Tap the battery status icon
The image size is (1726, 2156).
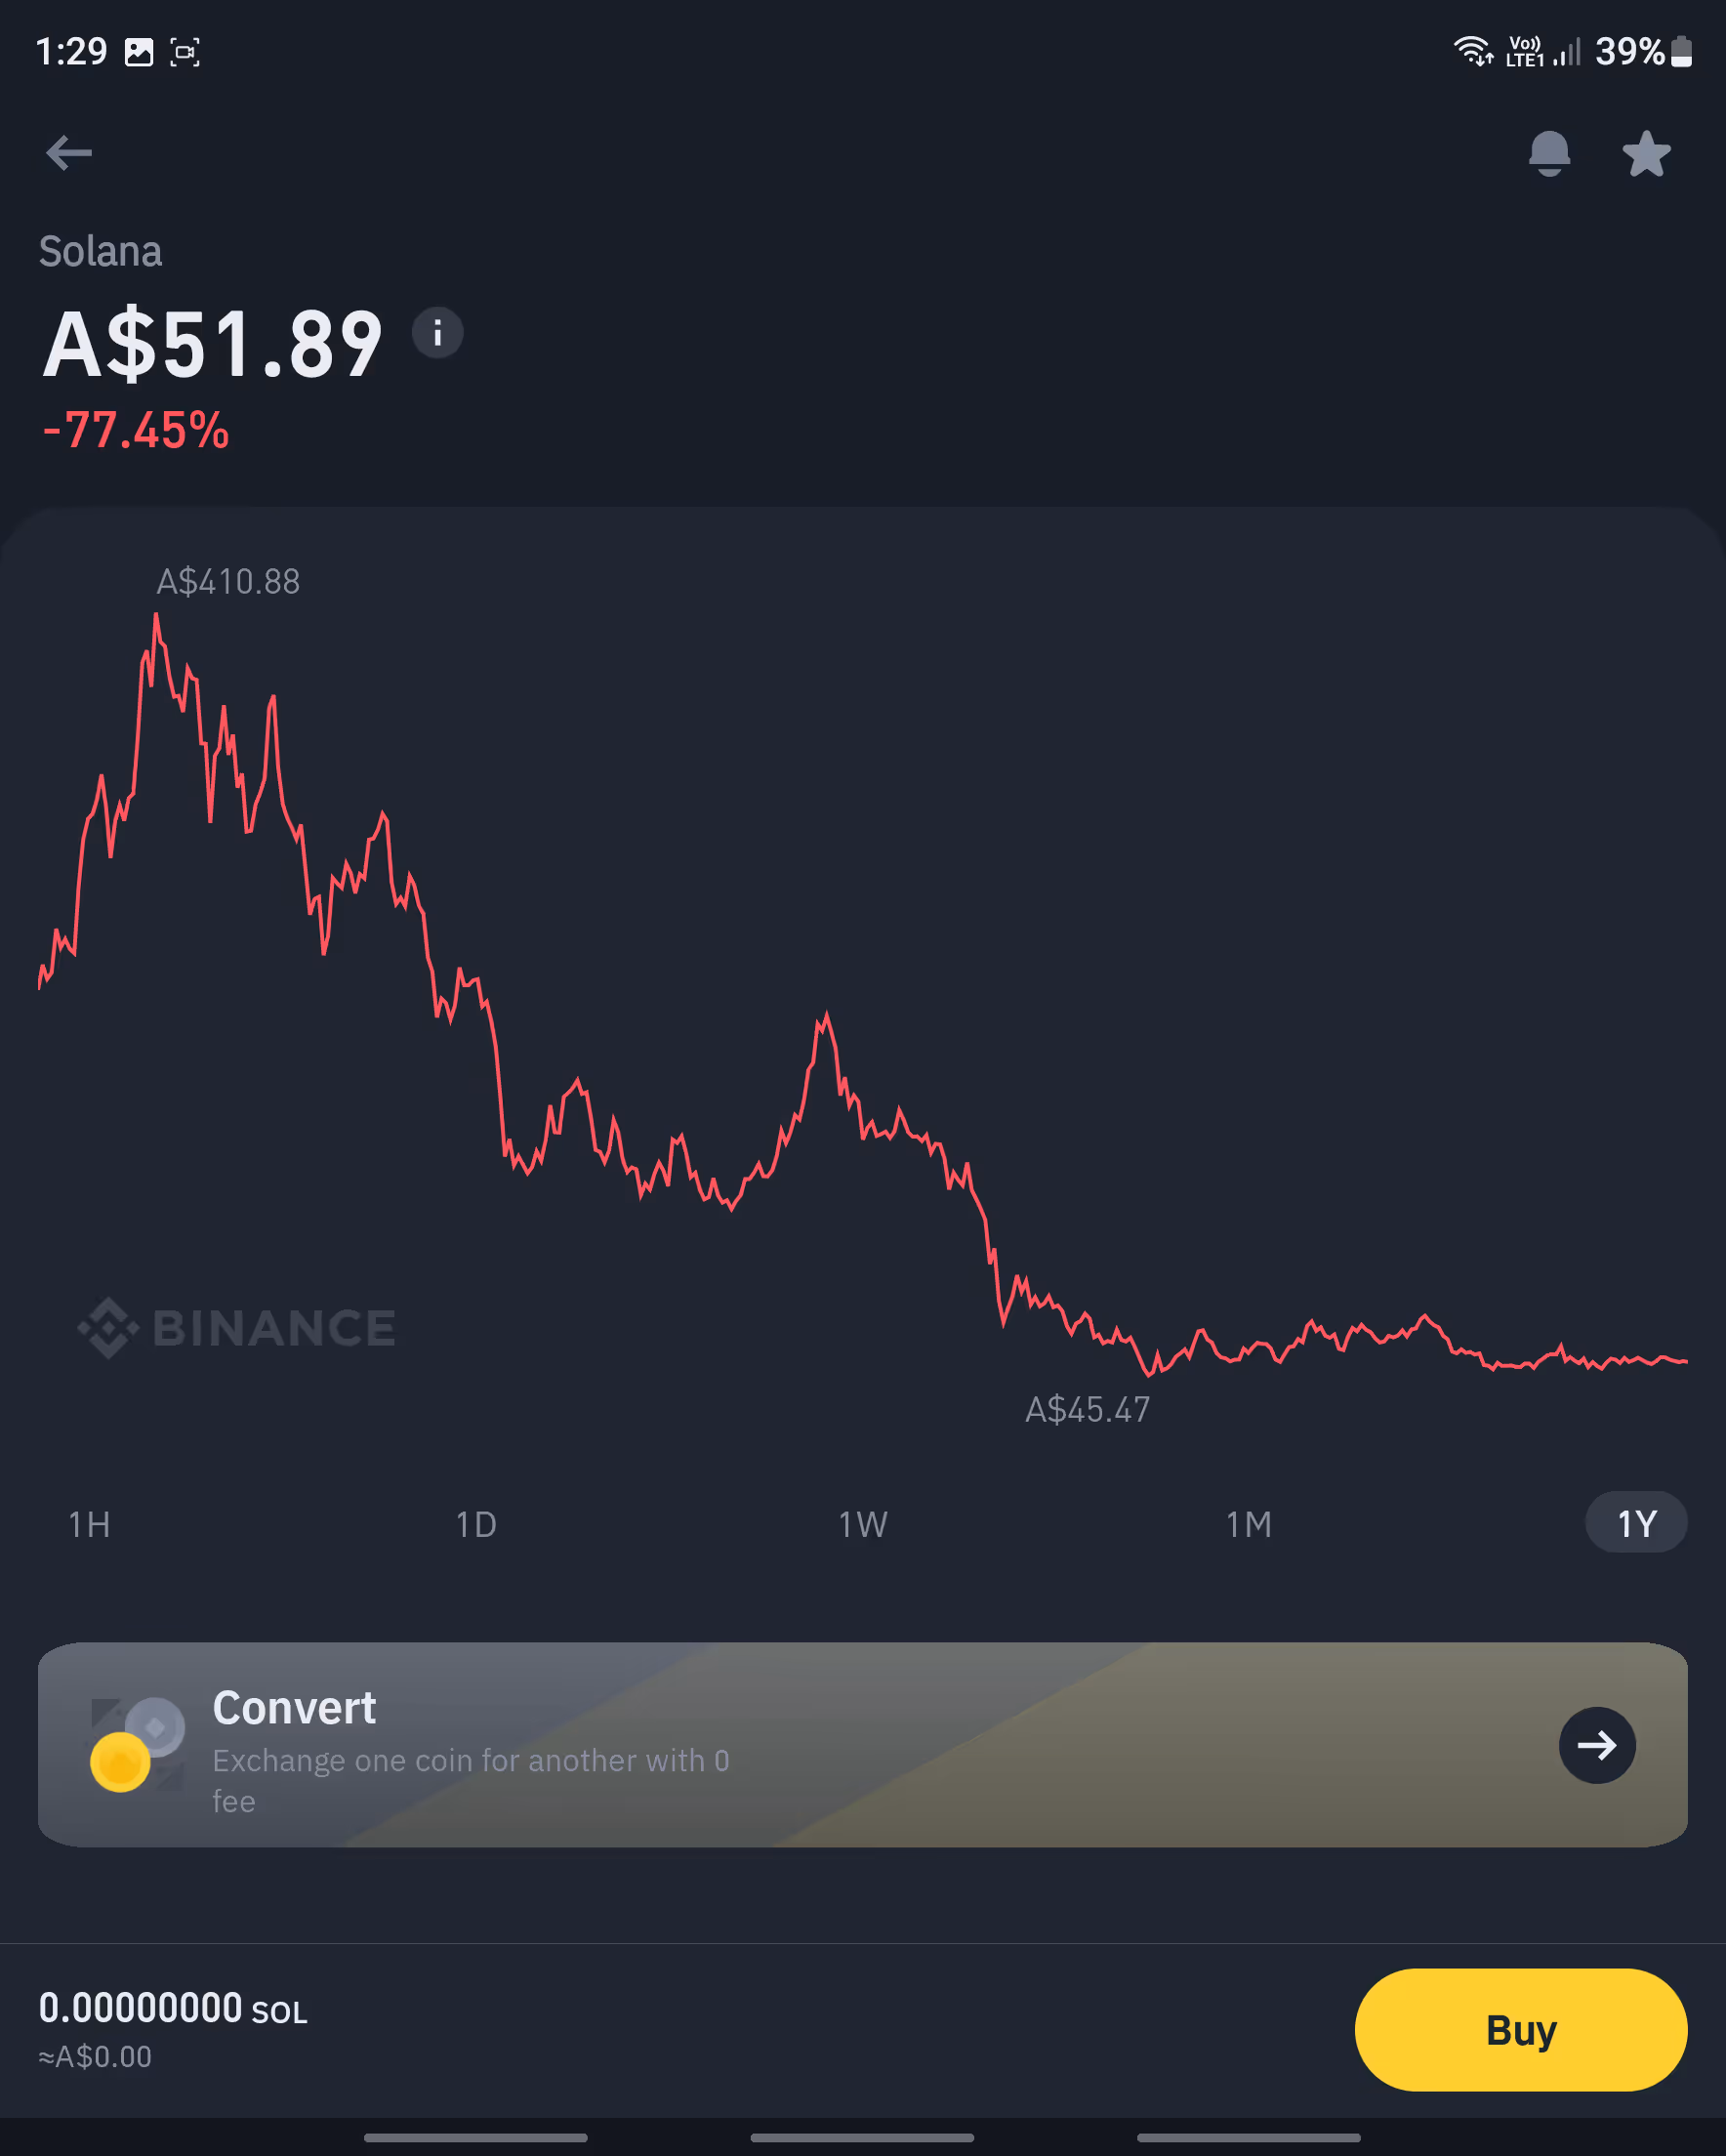pos(1681,51)
